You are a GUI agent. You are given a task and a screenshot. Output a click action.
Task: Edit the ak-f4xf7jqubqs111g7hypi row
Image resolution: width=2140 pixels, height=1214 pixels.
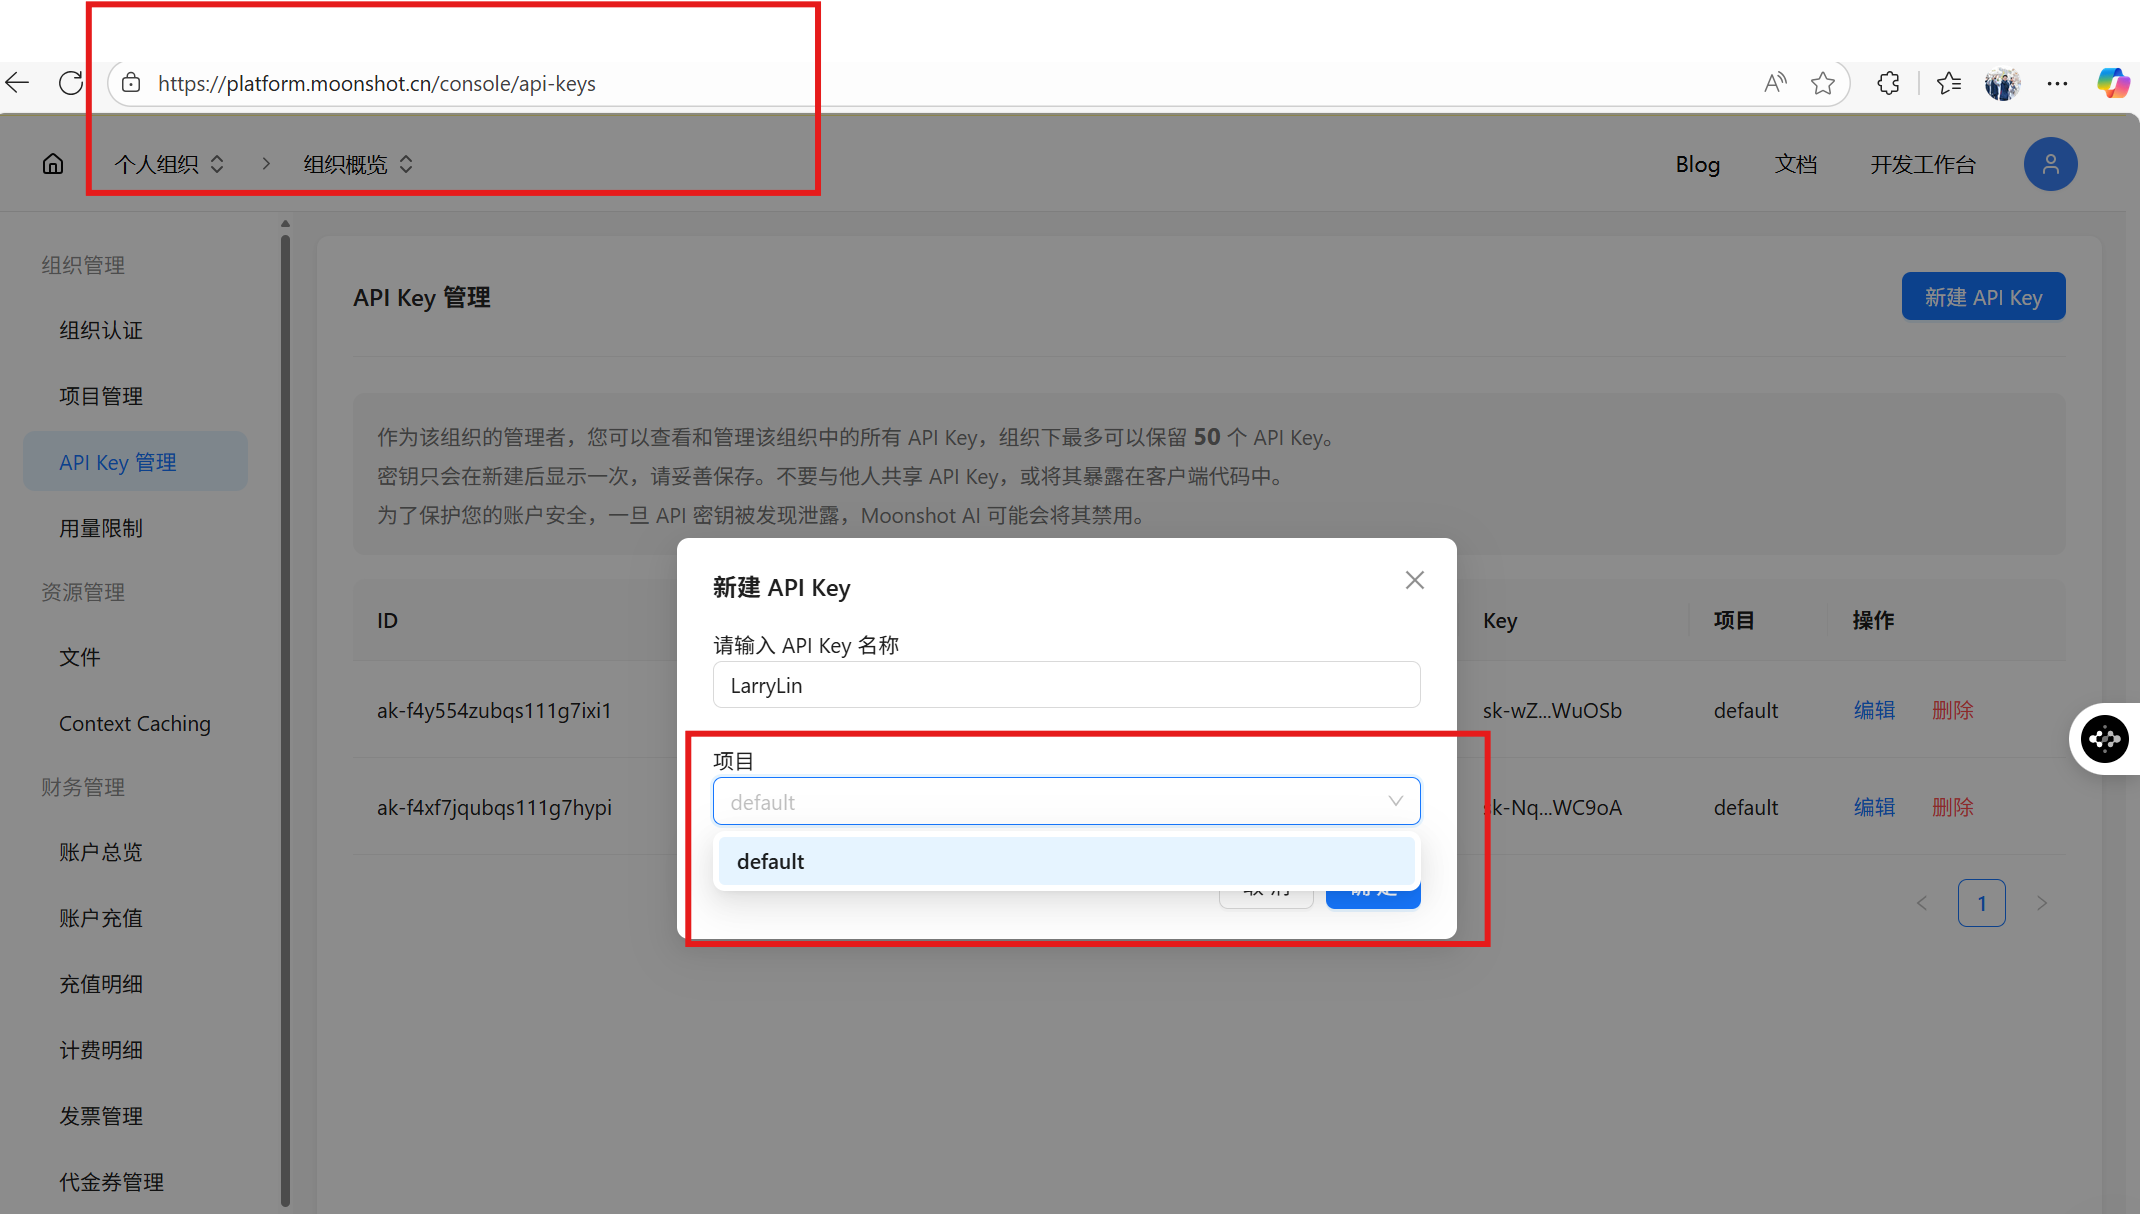(x=1874, y=807)
